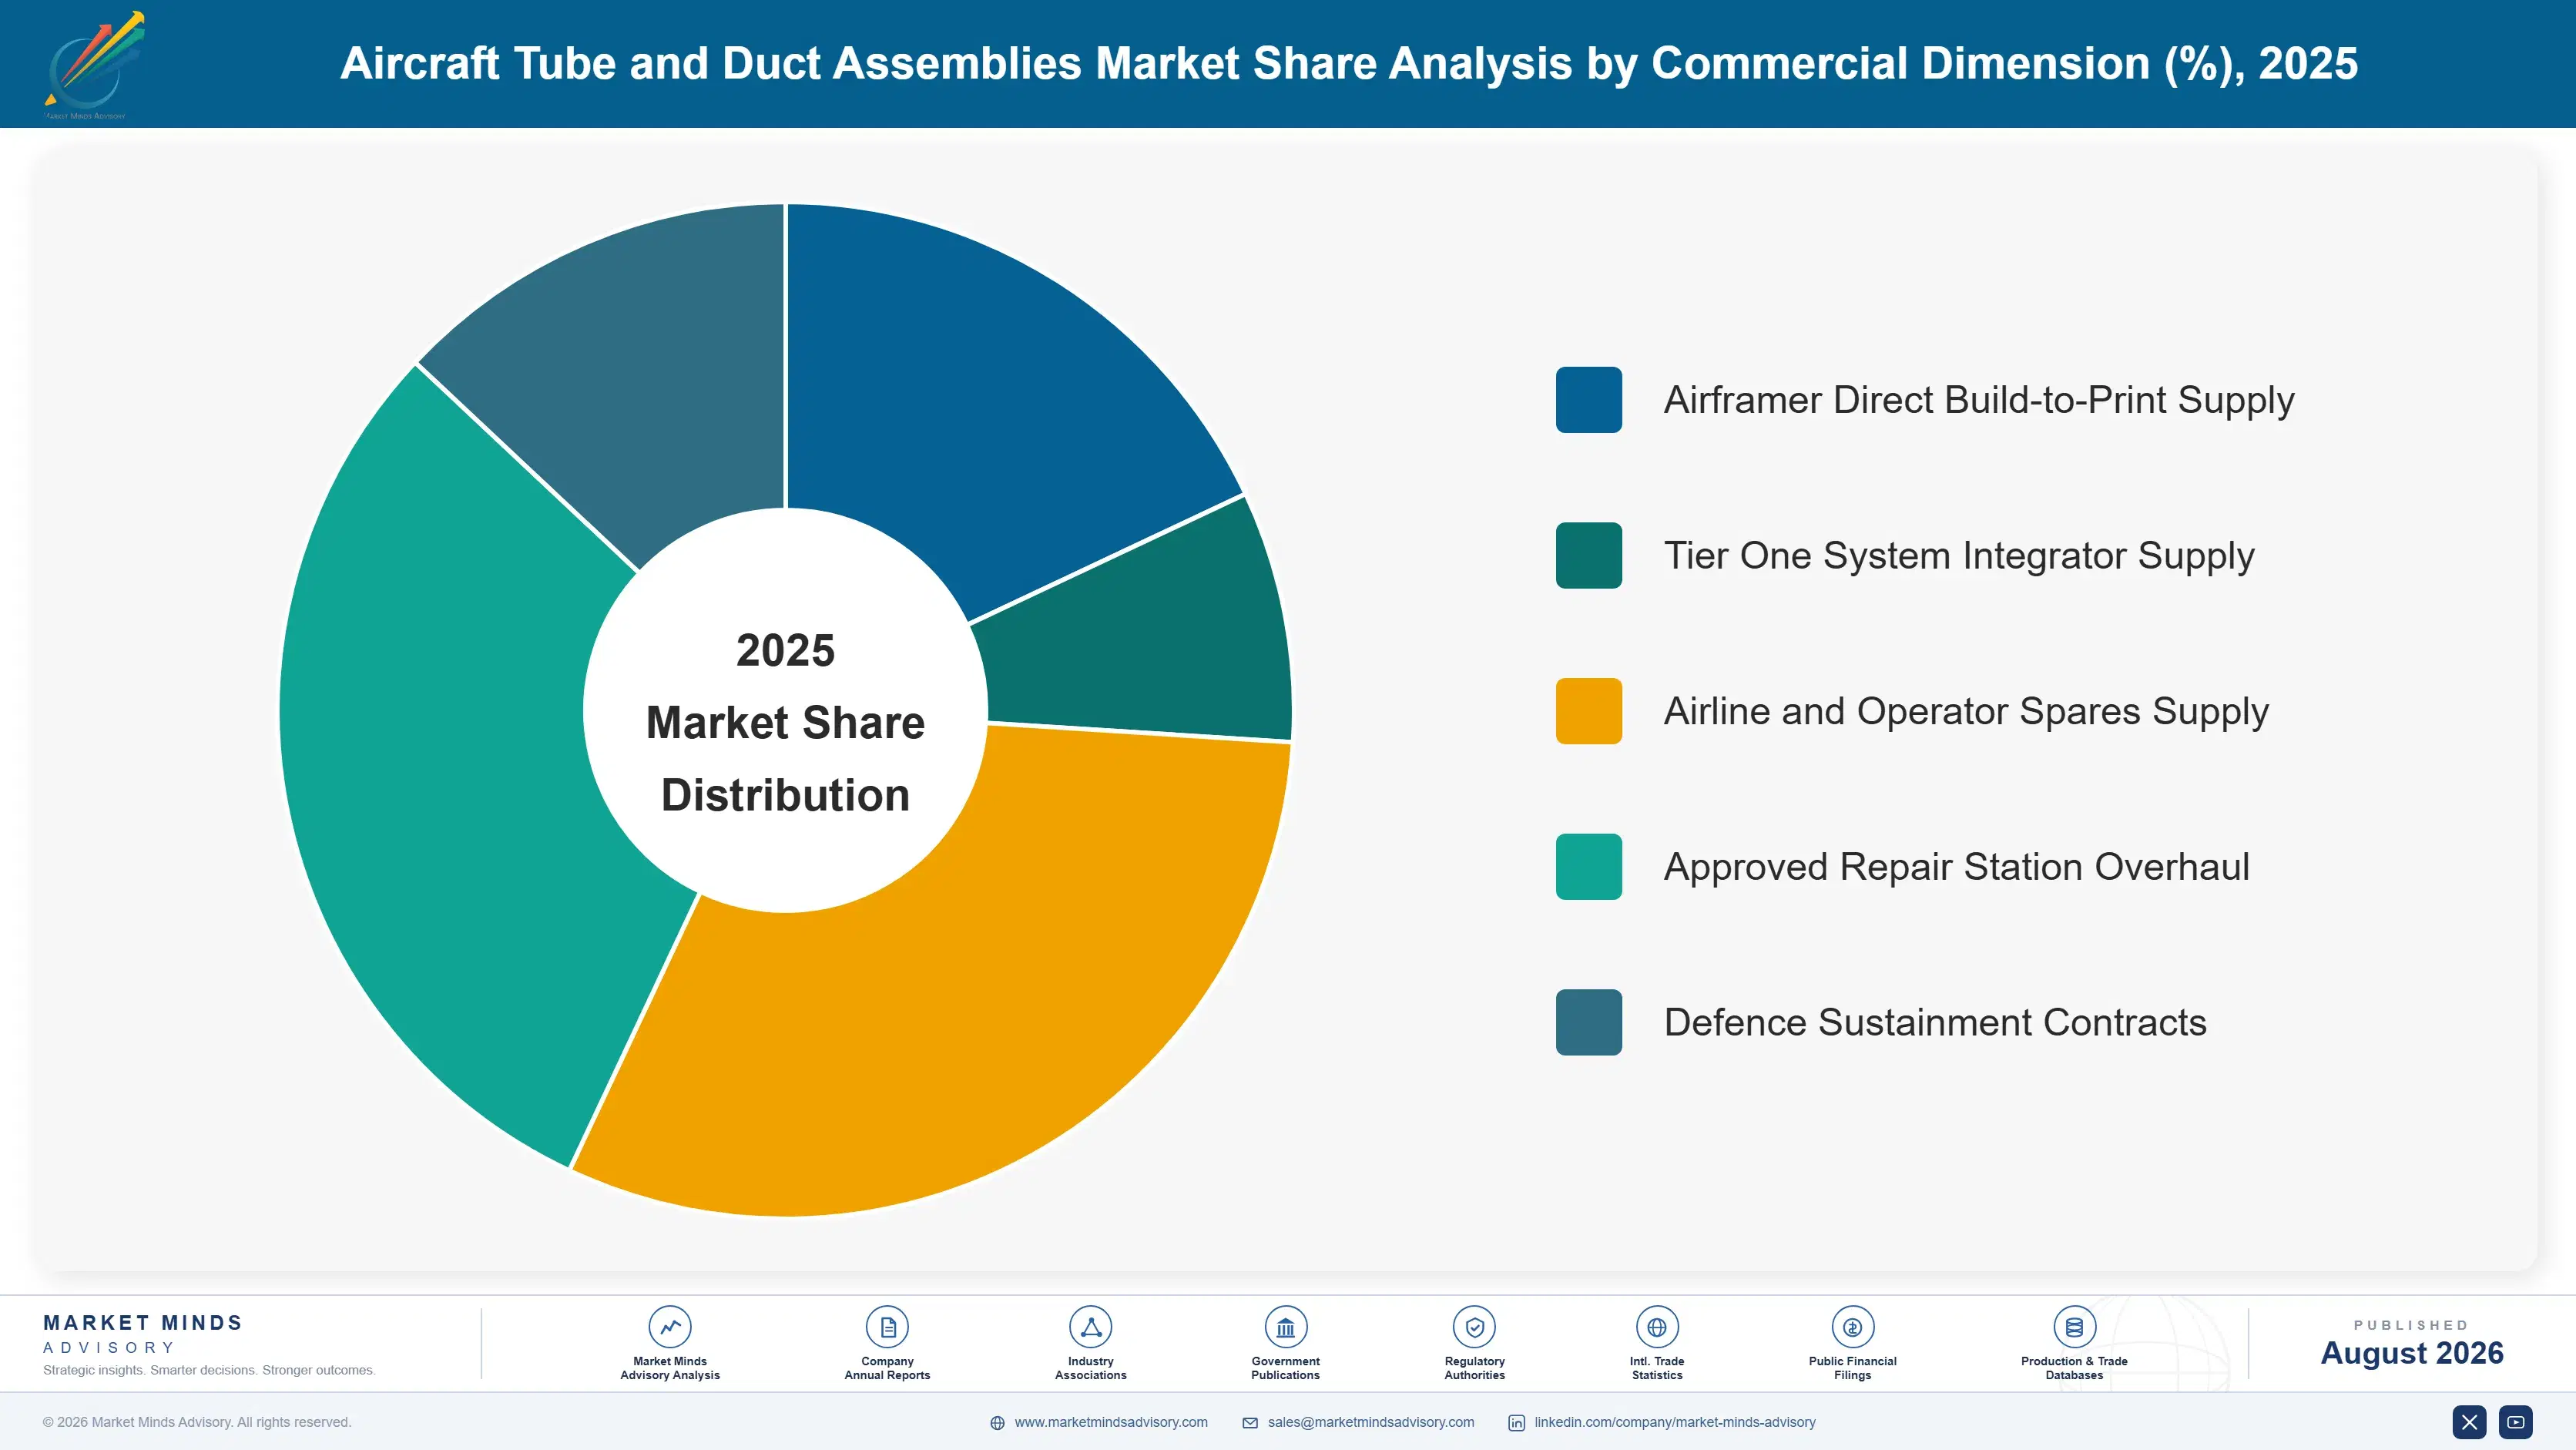Click the globe icon beside website address

pyautogui.click(x=997, y=1423)
